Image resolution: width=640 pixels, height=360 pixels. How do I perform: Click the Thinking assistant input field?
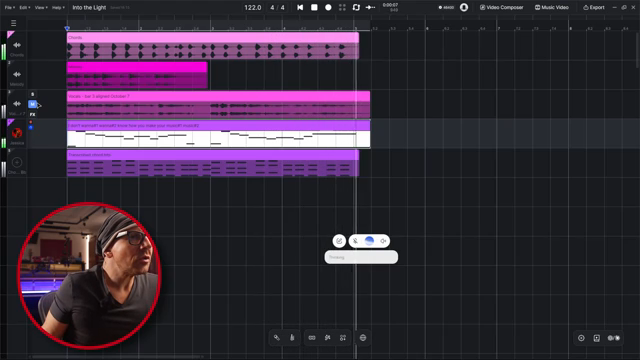pos(361,257)
